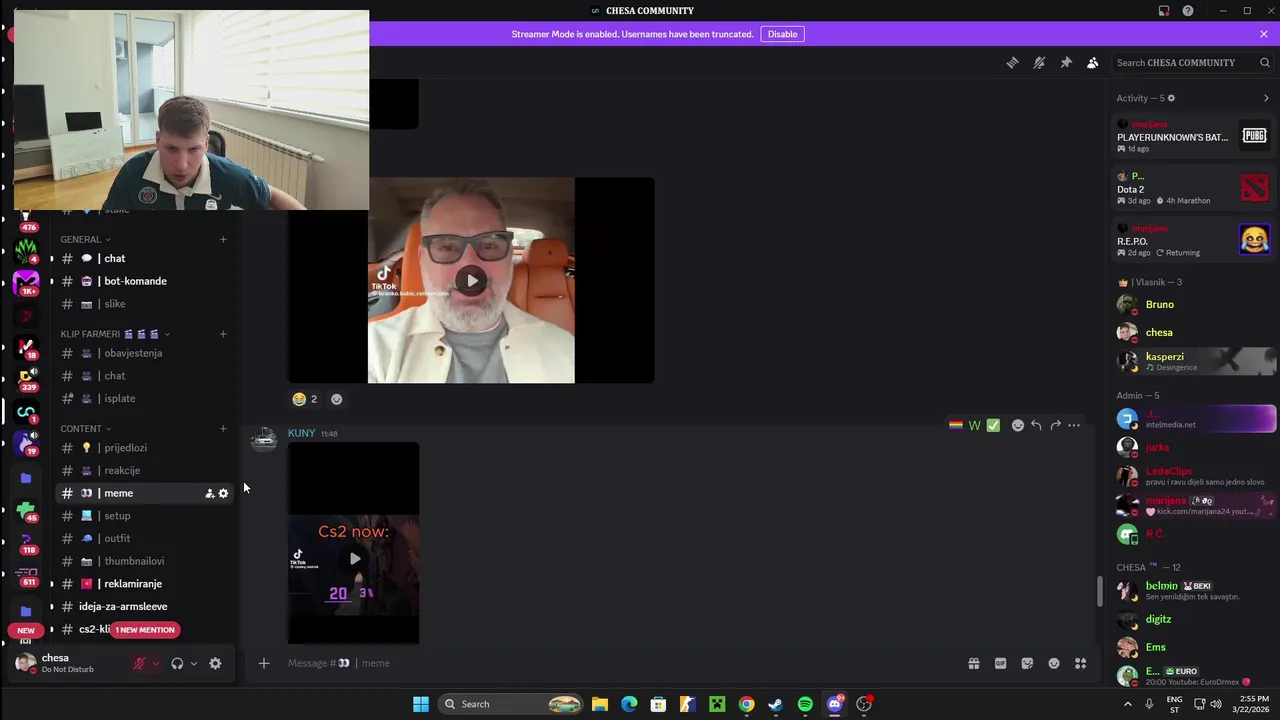Open the Add Reaction smiley on KUNY message
This screenshot has width=1280, height=720.
pos(1018,425)
